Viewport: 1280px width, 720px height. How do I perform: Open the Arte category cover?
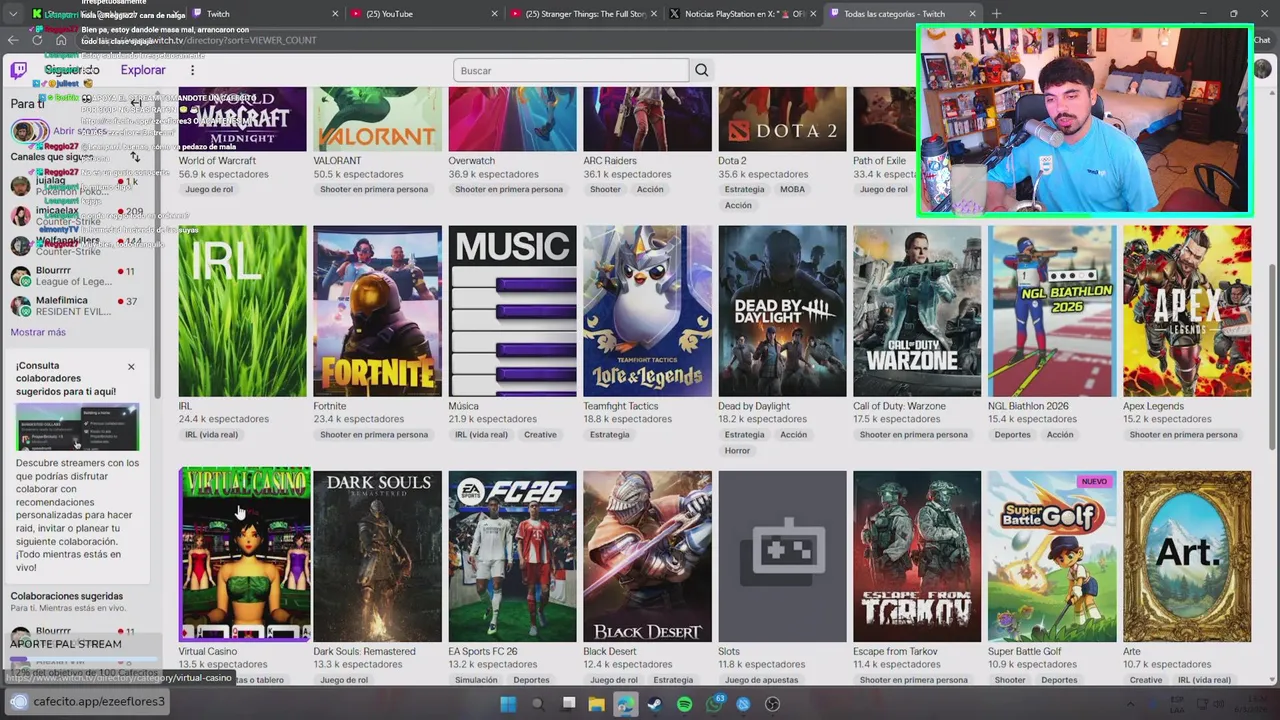click(x=1187, y=556)
